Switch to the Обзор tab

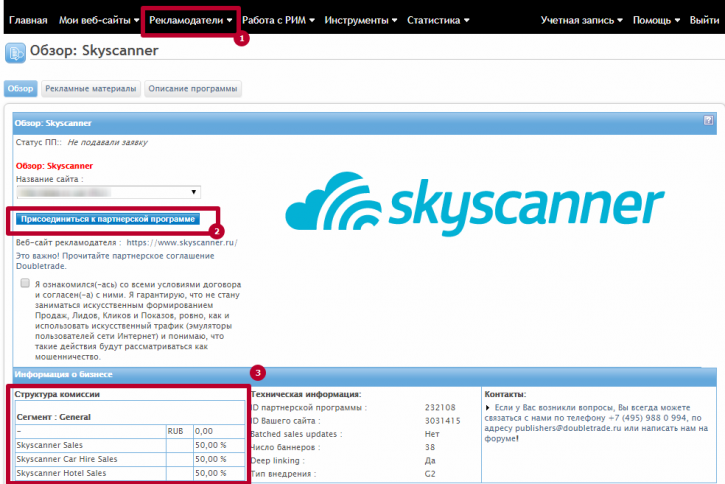20,88
